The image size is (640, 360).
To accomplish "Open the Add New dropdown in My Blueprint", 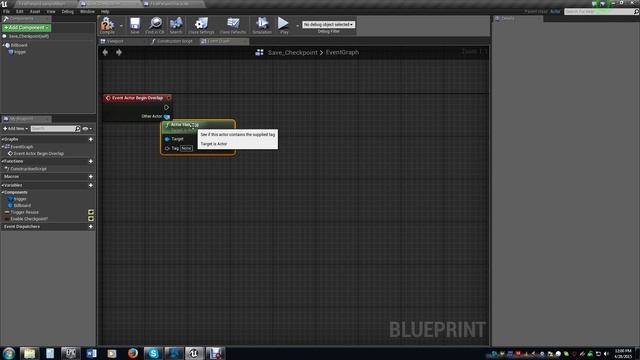I will (16, 129).
